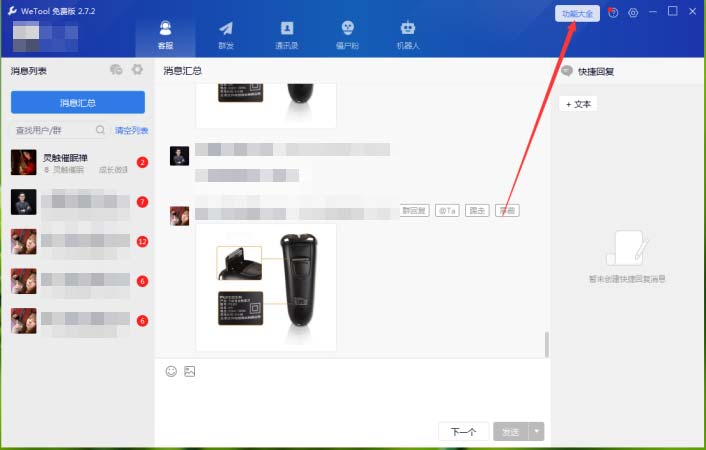The height and width of the screenshot is (450, 706).
Task: Click the 屏蔽 button on the message
Action: click(x=507, y=211)
